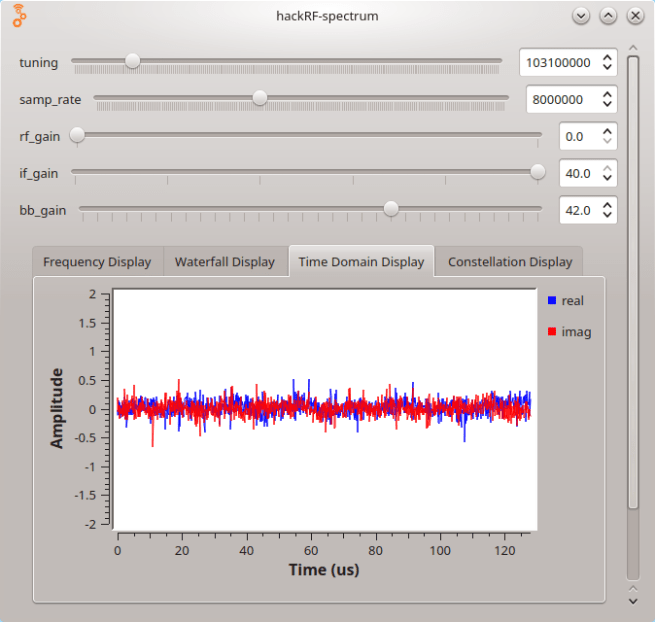Close the hackRF-spectrum window
The height and width of the screenshot is (622, 655).
click(x=635, y=16)
